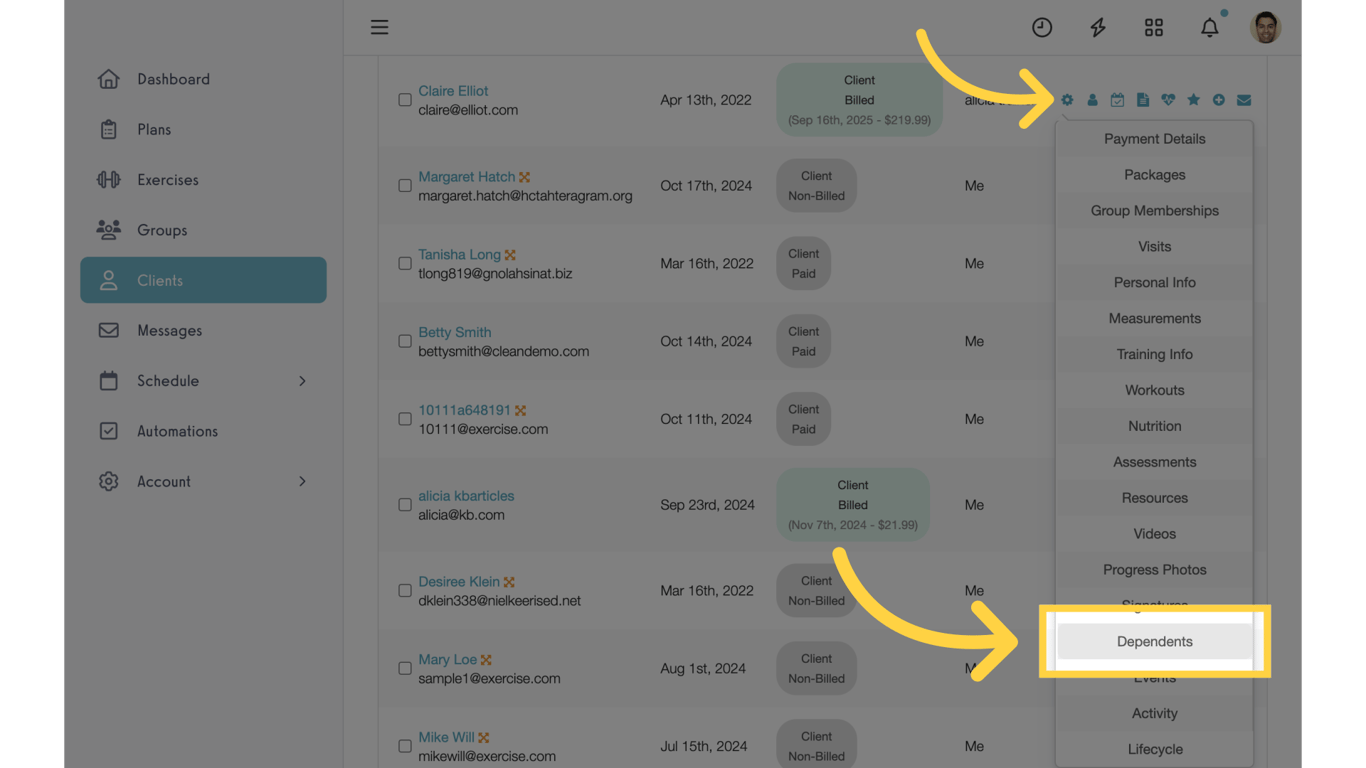This screenshot has height=768, width=1366.
Task: Go to Clients in the sidebar
Action: 203,280
